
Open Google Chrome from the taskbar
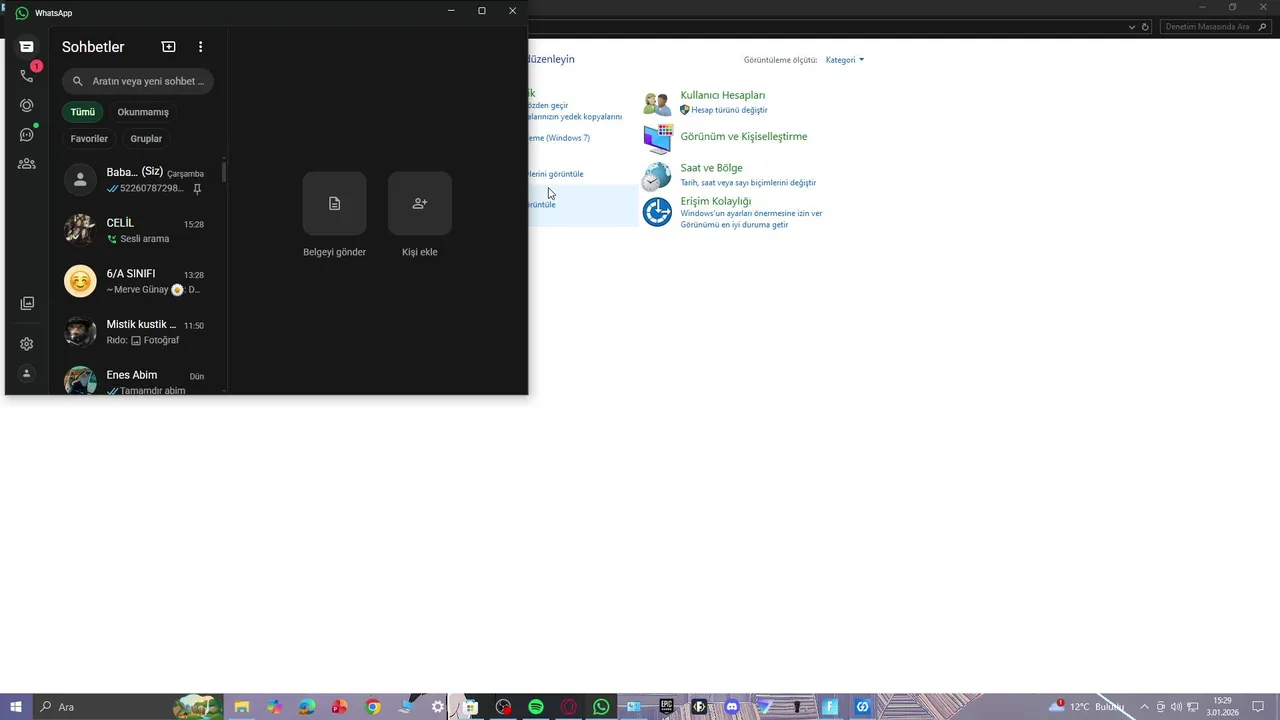point(373,707)
